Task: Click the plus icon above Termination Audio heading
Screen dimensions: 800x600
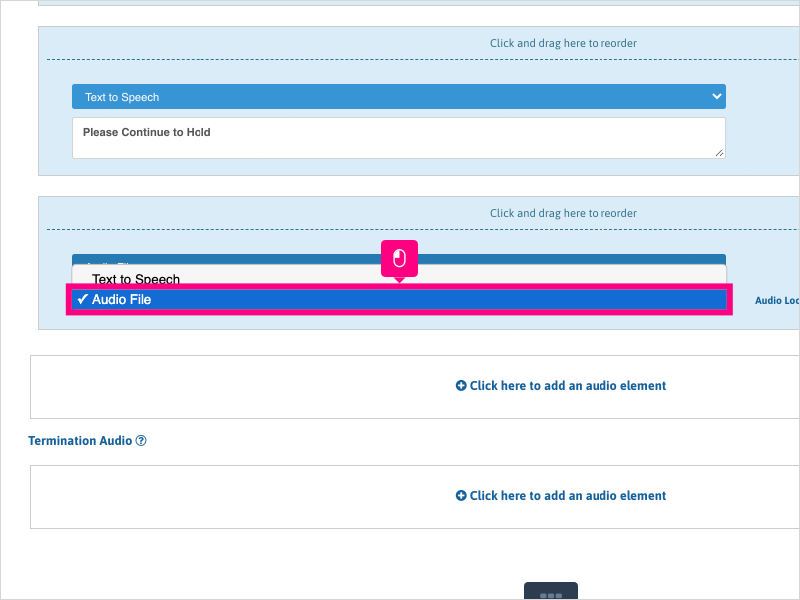Action: [461, 386]
